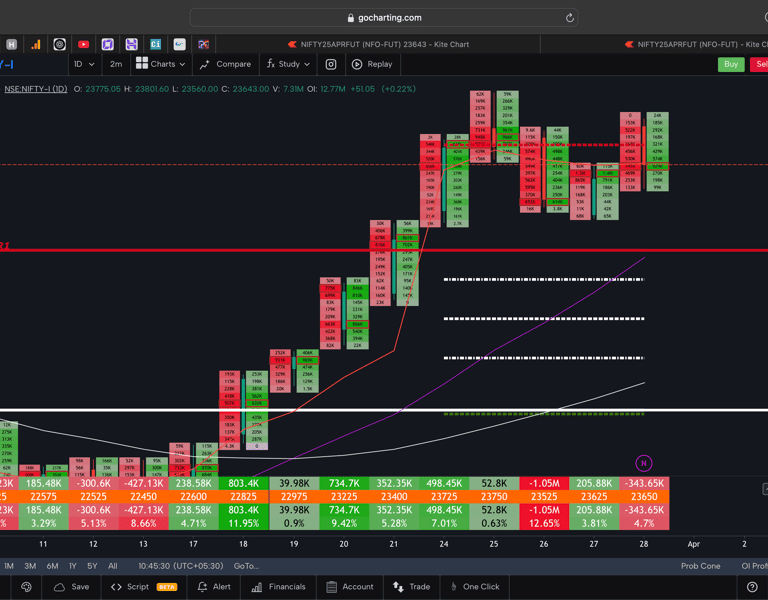The height and width of the screenshot is (600, 768).
Task: Click the 11.95% cell in bottom row
Action: (x=243, y=523)
